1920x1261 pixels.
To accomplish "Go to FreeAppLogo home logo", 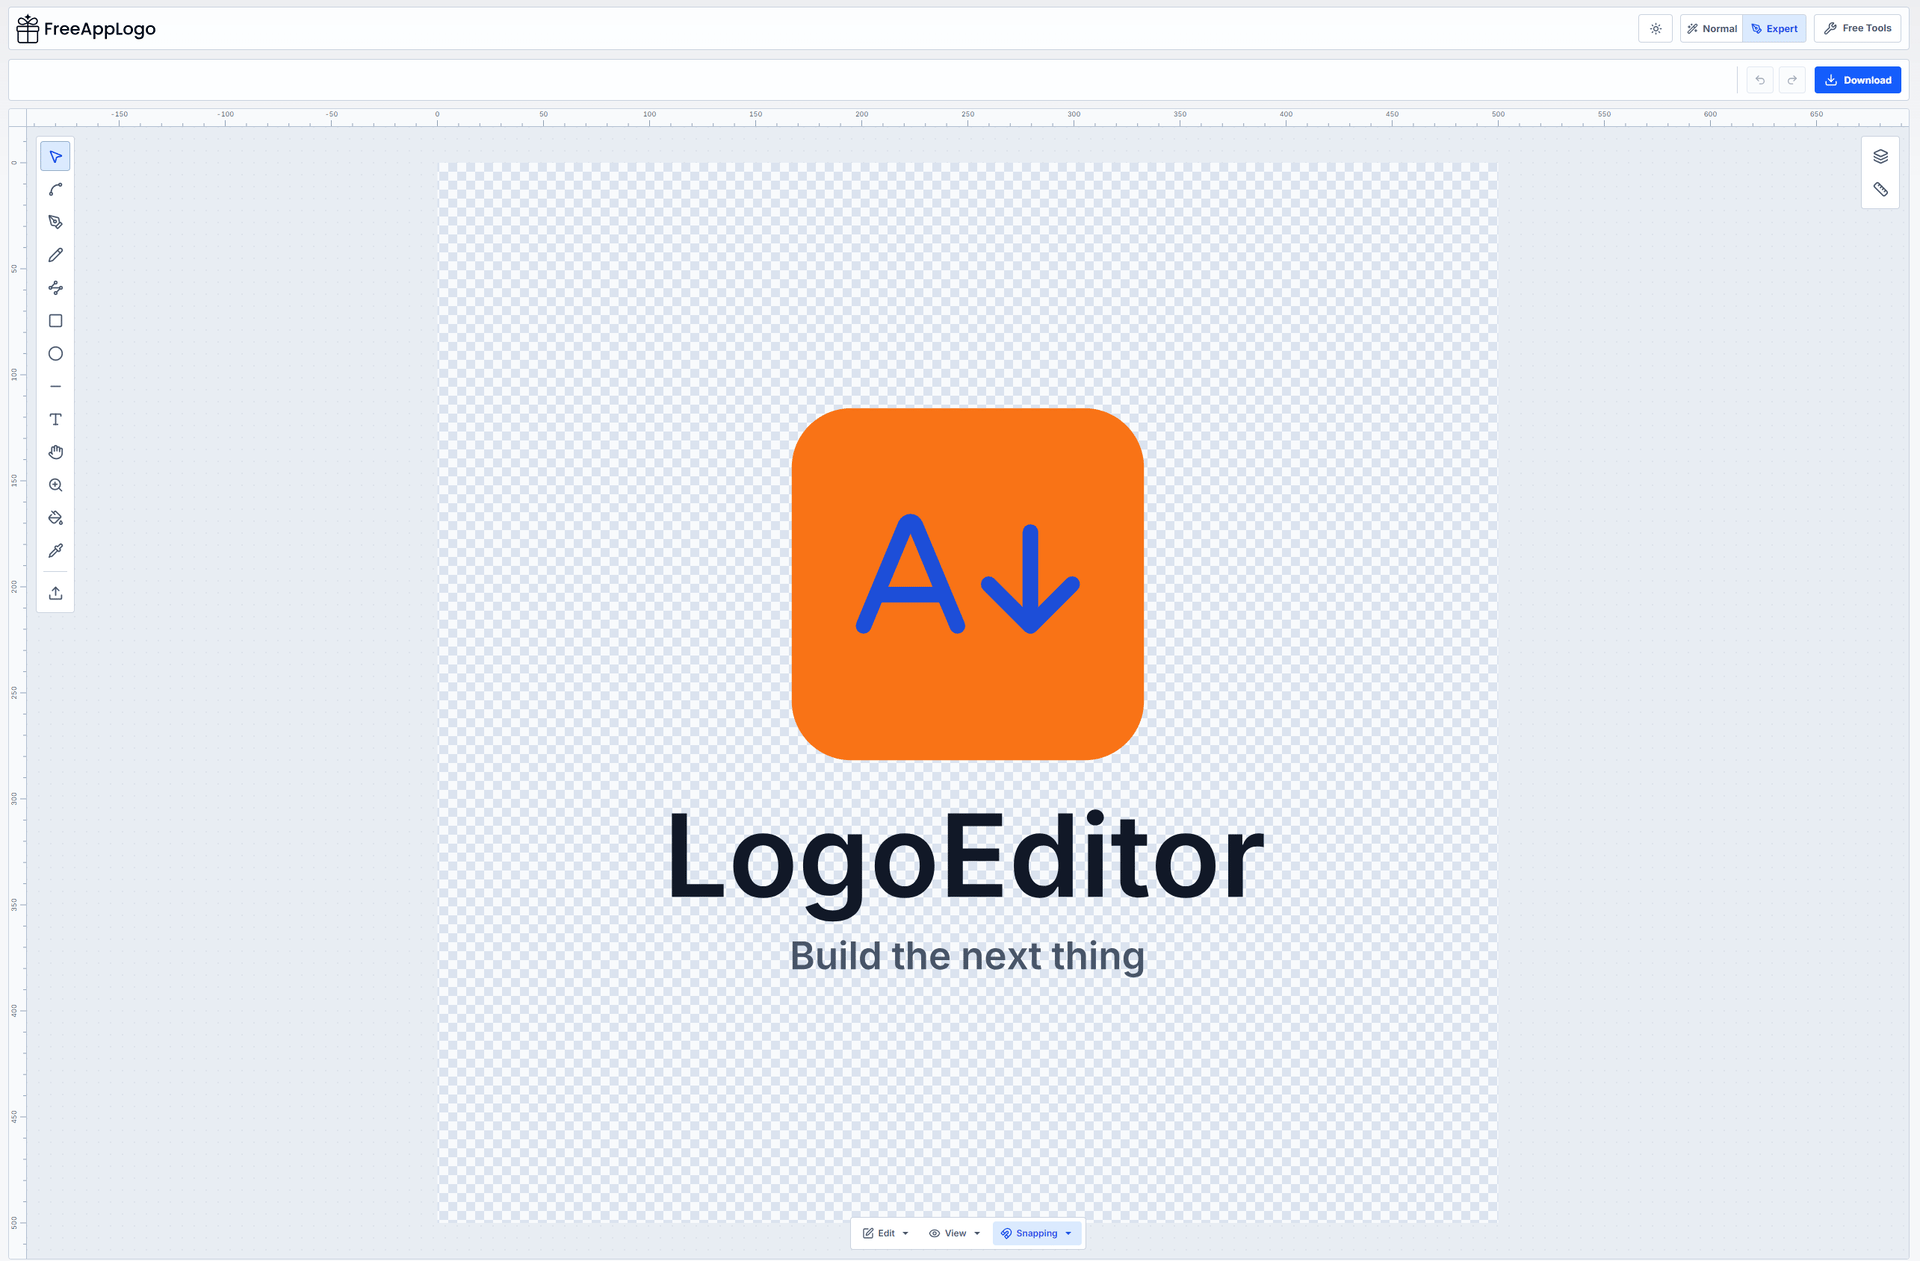I will point(86,29).
